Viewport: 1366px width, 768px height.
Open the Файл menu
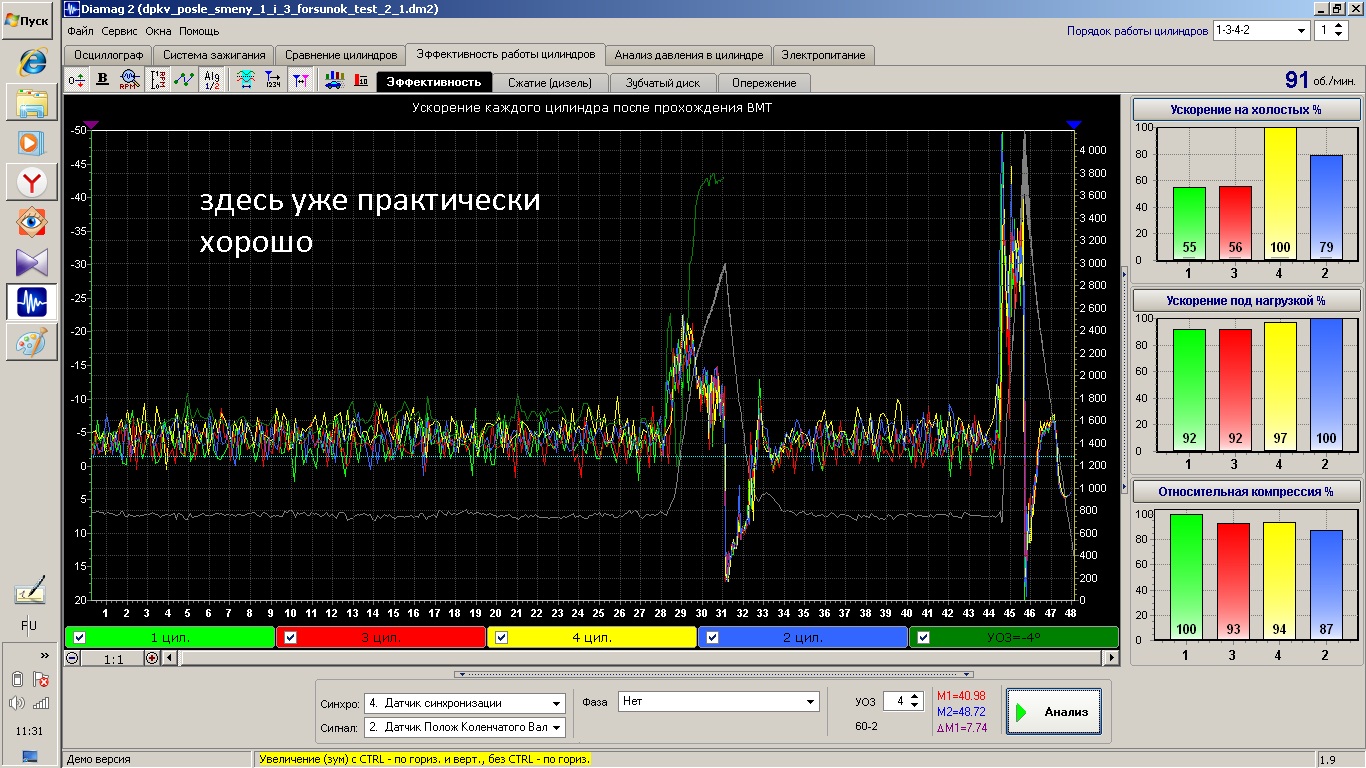(80, 31)
